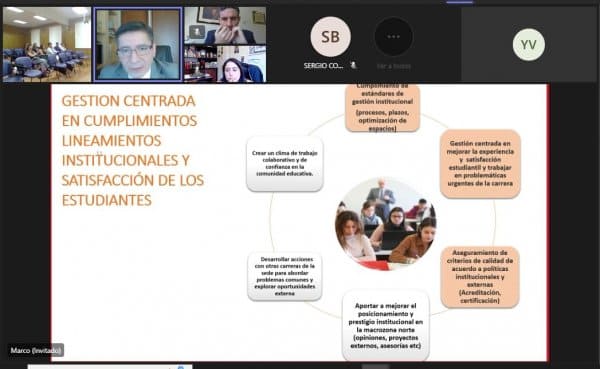Screen dimensions: 600x369
Task: Select video tile of woman with dark hair
Action: (241, 64)
